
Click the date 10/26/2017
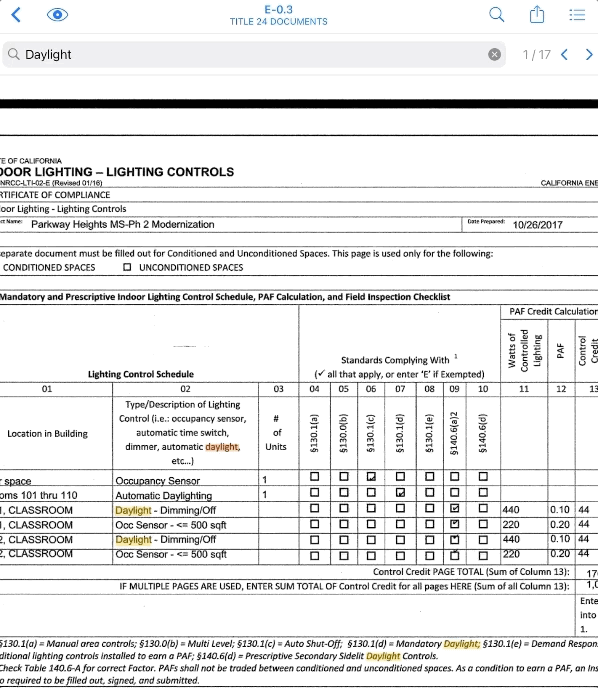[x=537, y=225]
